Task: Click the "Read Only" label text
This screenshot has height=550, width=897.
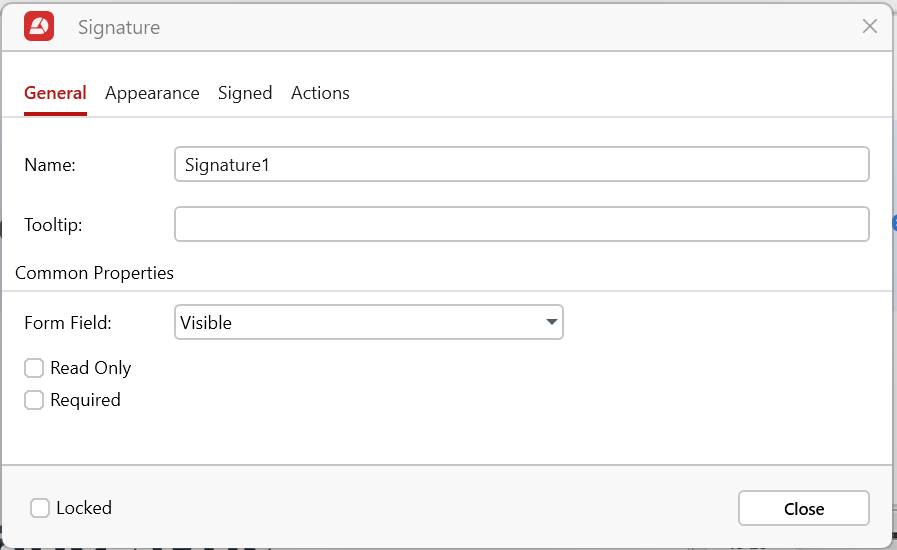Action: [x=91, y=368]
